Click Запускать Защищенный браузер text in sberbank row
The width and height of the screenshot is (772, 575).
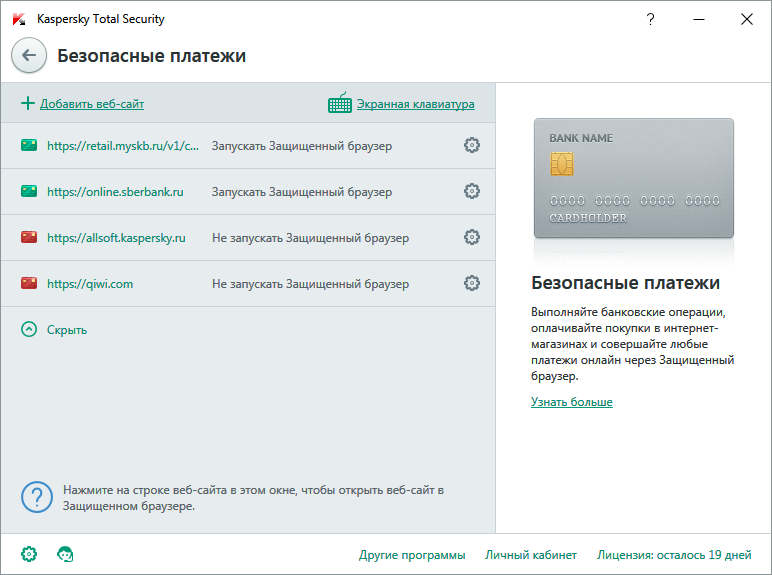[x=302, y=192]
